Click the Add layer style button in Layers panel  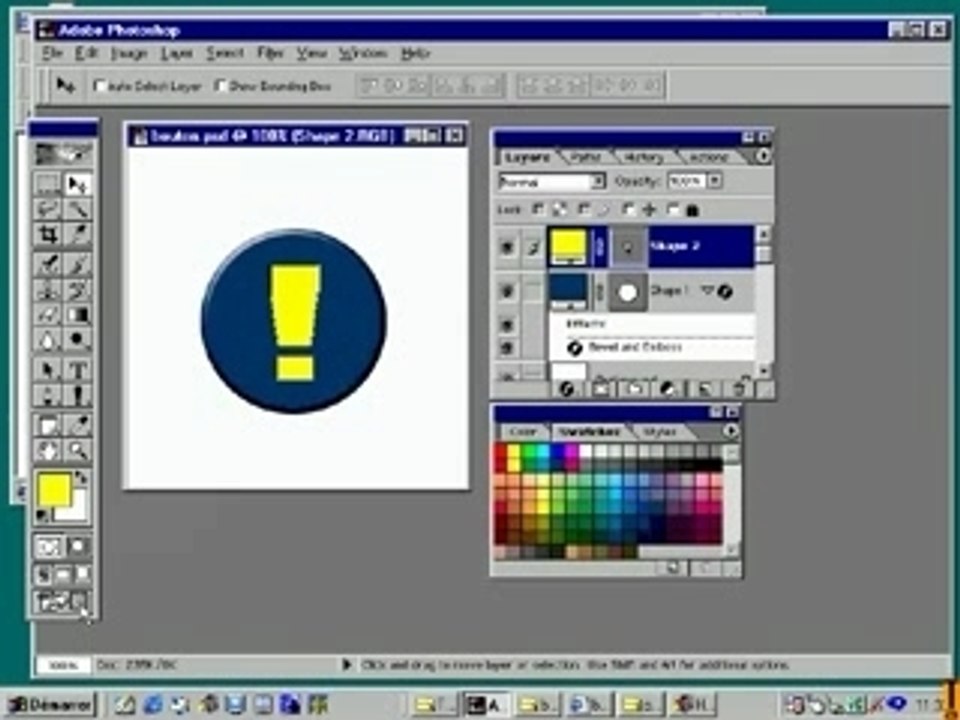click(x=566, y=389)
